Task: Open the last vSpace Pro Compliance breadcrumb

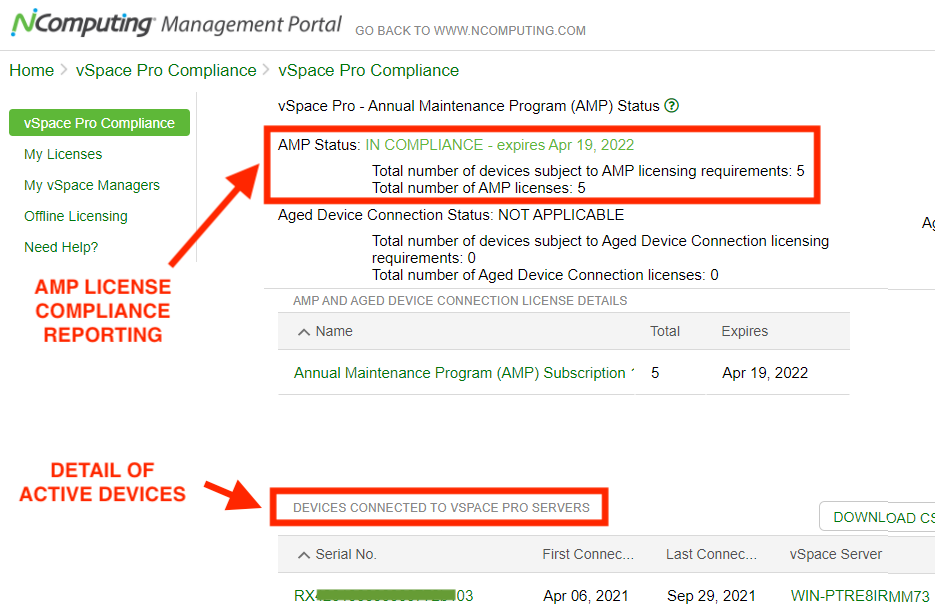Action: click(x=369, y=70)
